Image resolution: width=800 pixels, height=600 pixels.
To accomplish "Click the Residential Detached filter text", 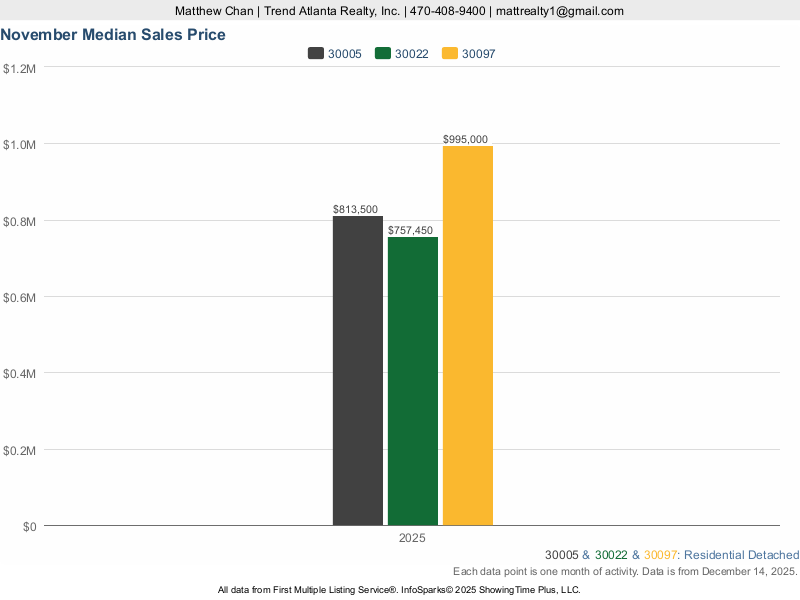I will click(x=742, y=555).
